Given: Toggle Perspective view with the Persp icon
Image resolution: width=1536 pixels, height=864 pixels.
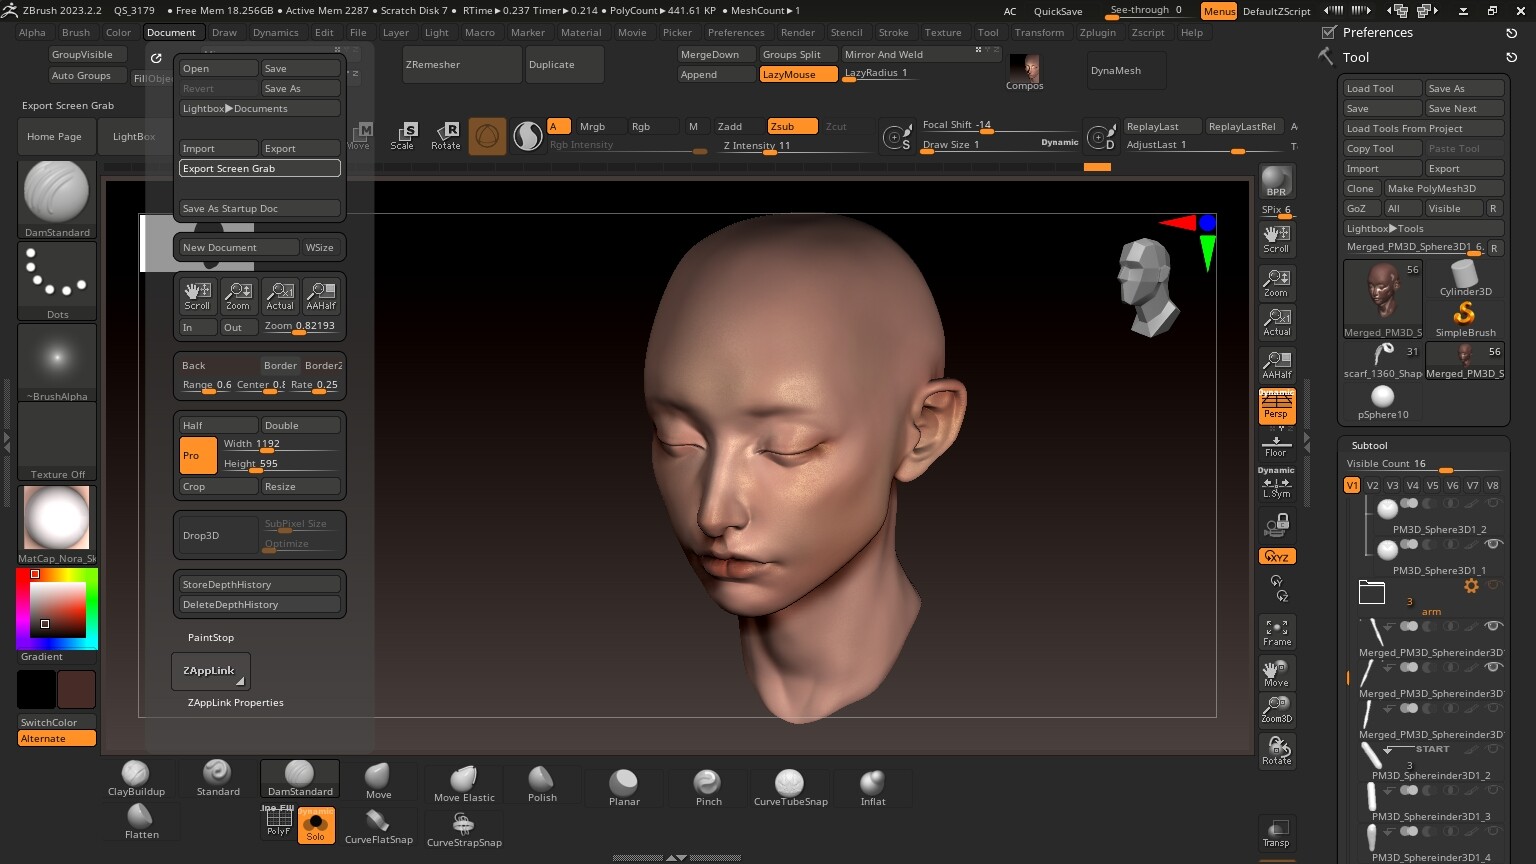Looking at the screenshot, I should click(1276, 406).
